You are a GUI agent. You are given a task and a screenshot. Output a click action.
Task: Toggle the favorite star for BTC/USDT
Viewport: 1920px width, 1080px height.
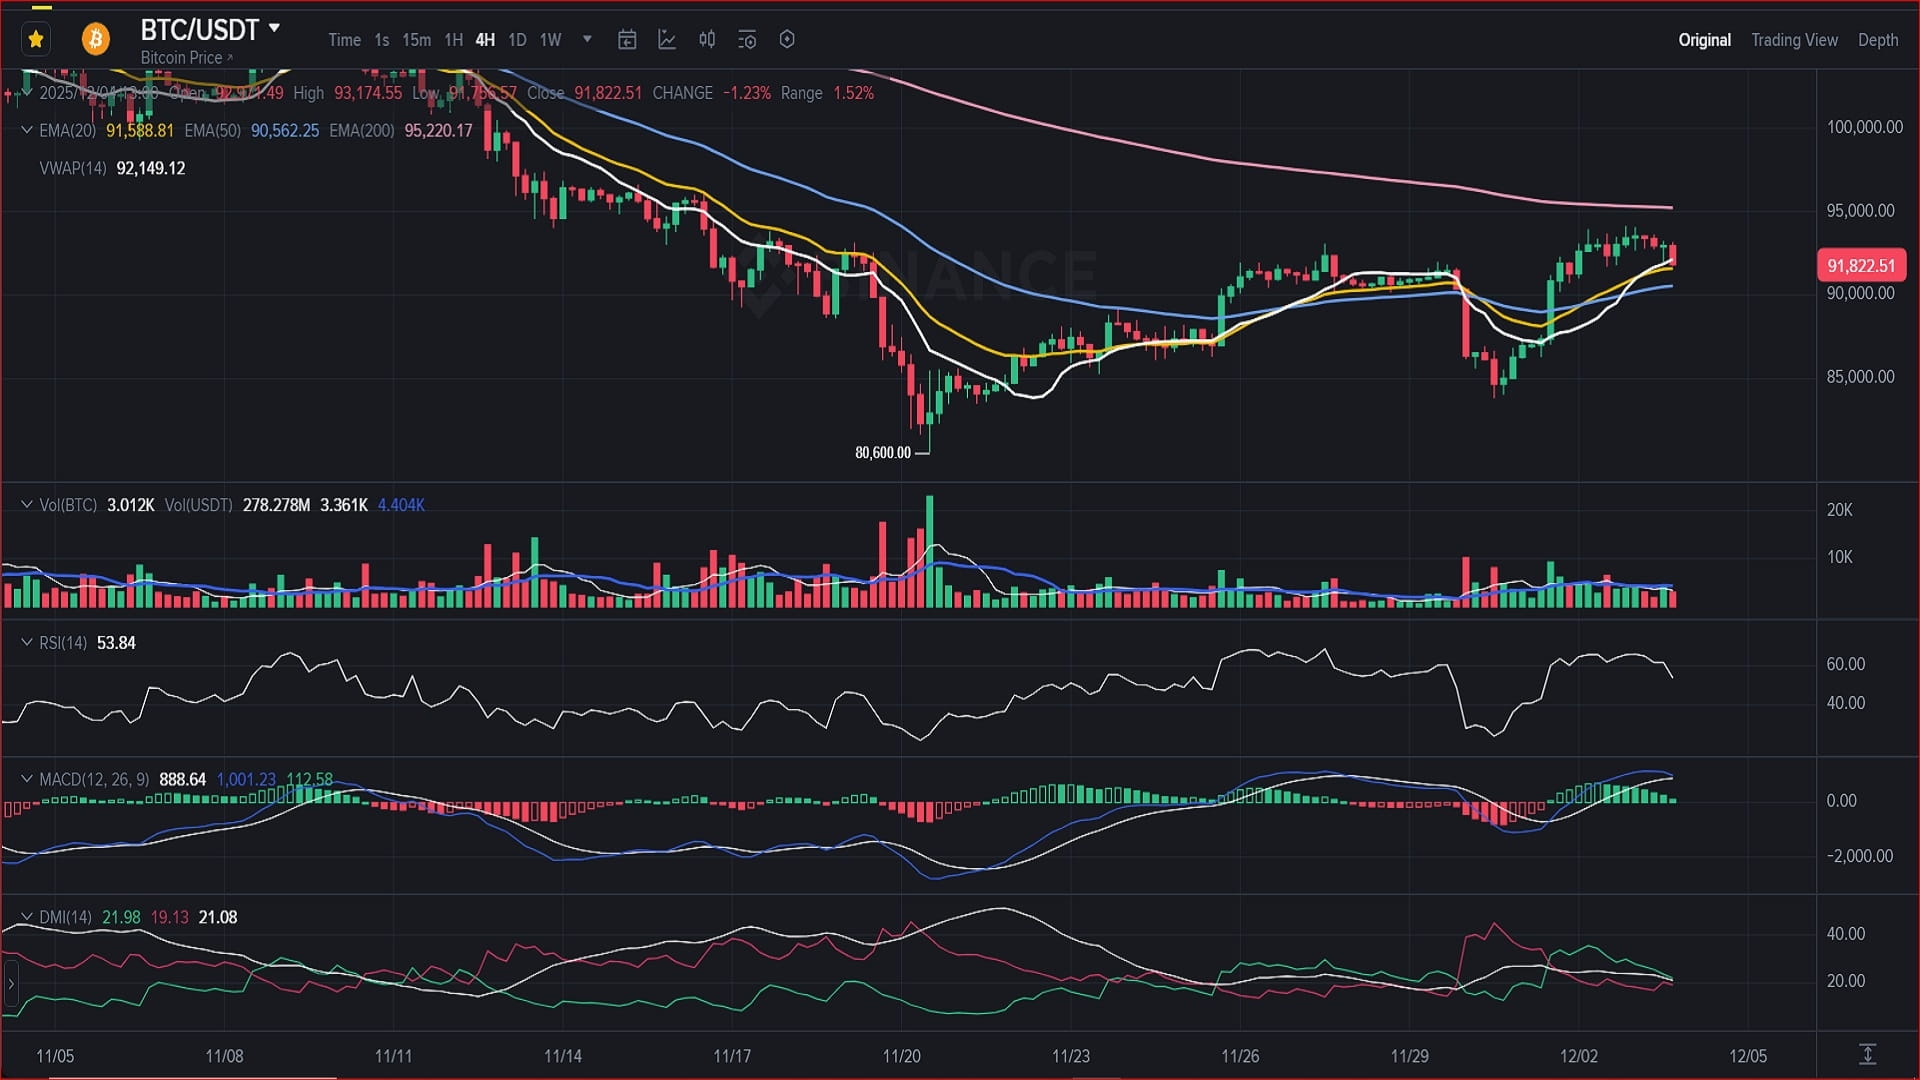36,39
